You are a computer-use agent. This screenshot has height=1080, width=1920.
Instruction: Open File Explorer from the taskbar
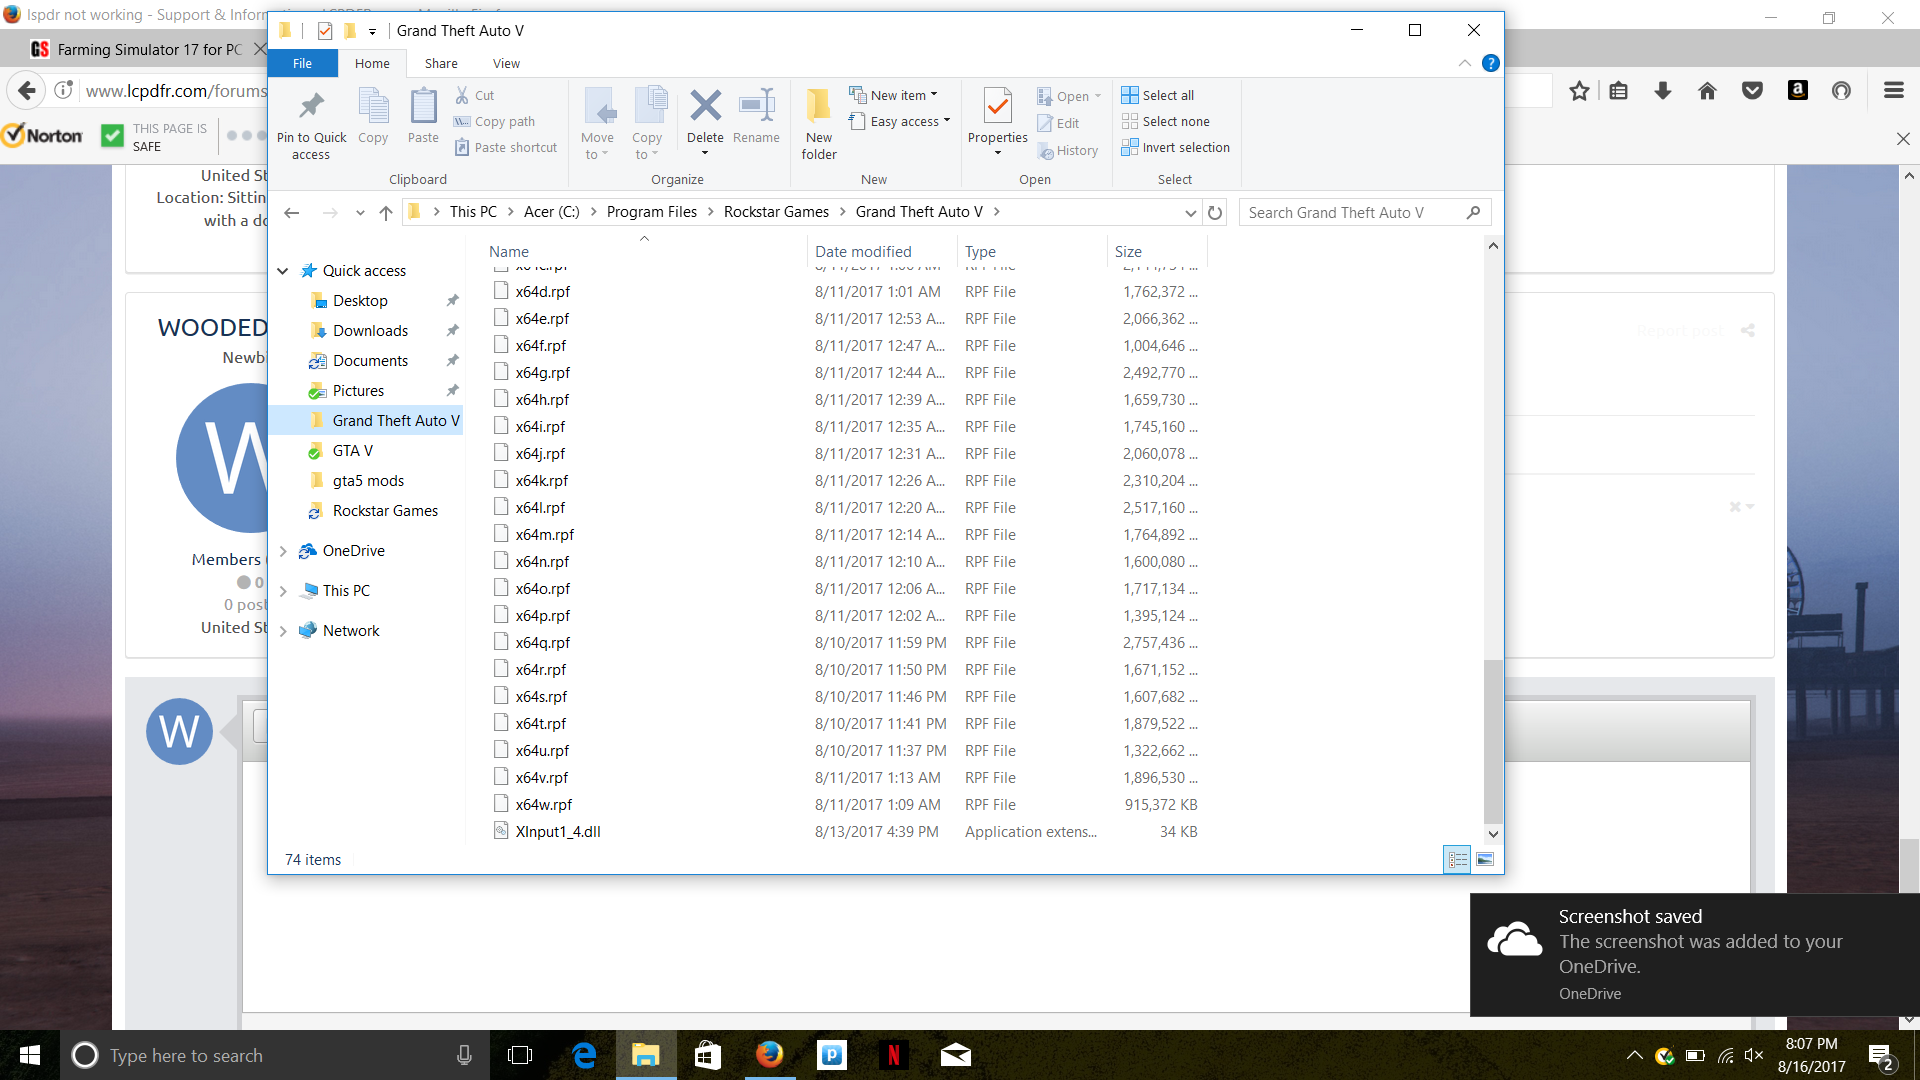[646, 1055]
